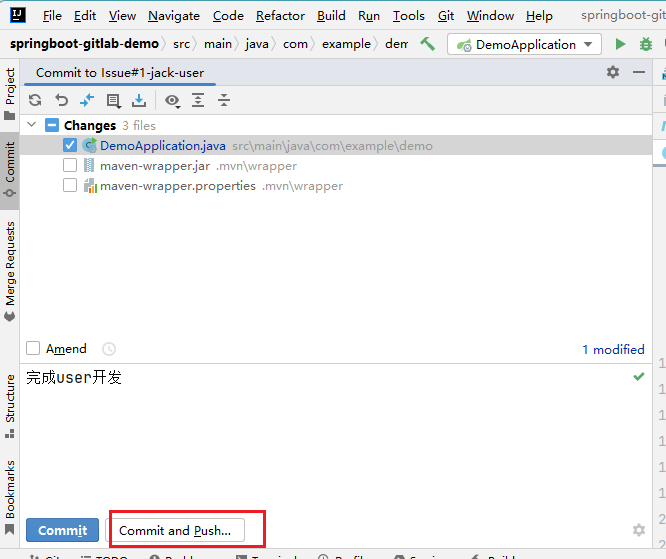Click the DemoApplication.java file icon
The height and width of the screenshot is (559, 666).
point(89,146)
